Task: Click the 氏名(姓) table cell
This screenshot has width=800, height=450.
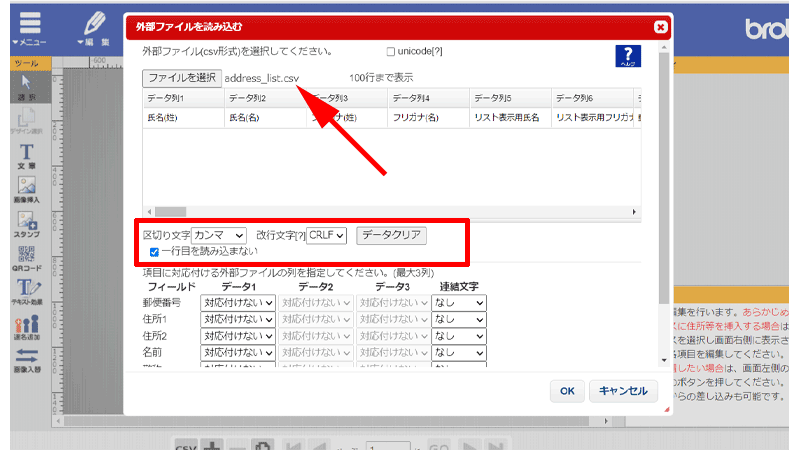Action: coord(183,118)
